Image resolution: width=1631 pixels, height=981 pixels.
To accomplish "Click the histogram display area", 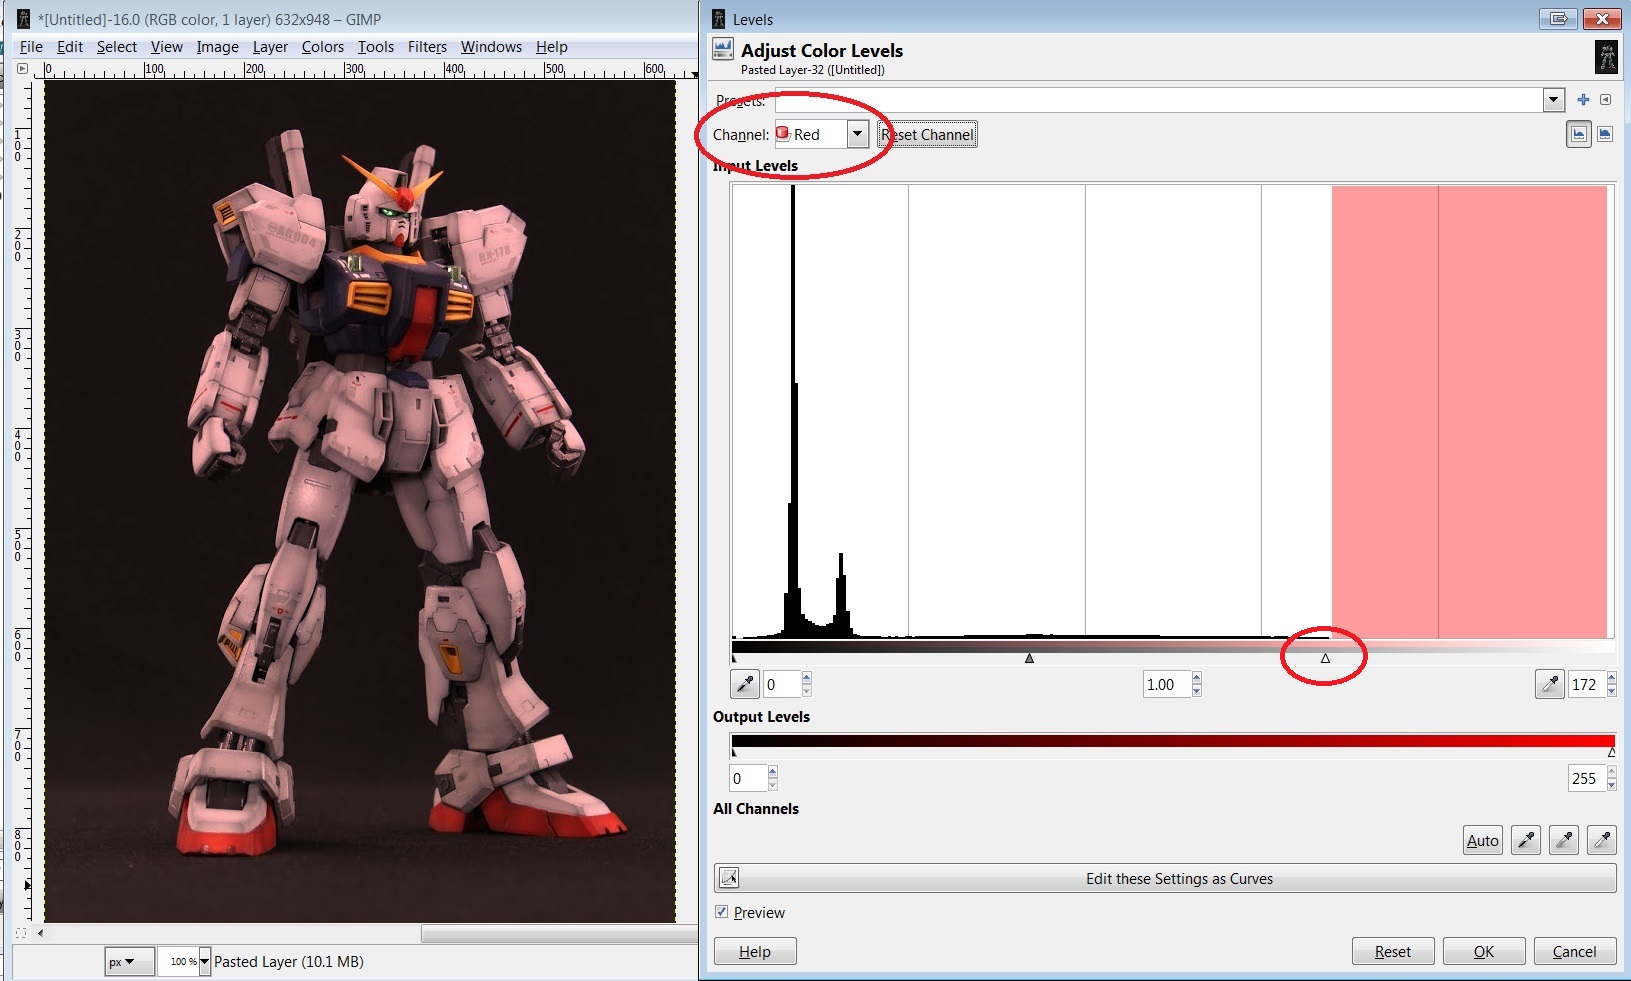I will pos(1173,411).
